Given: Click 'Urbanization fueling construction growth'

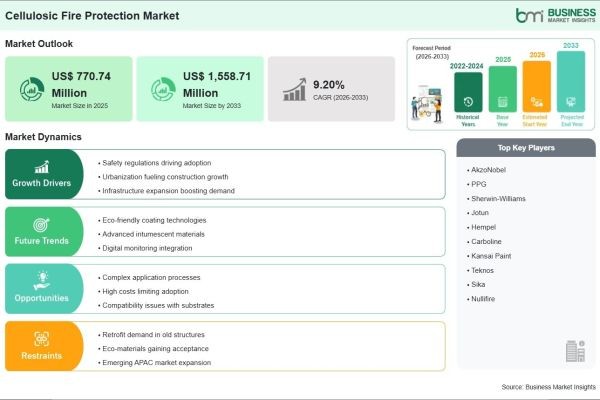Looking at the screenshot, I should pyautogui.click(x=165, y=177).
